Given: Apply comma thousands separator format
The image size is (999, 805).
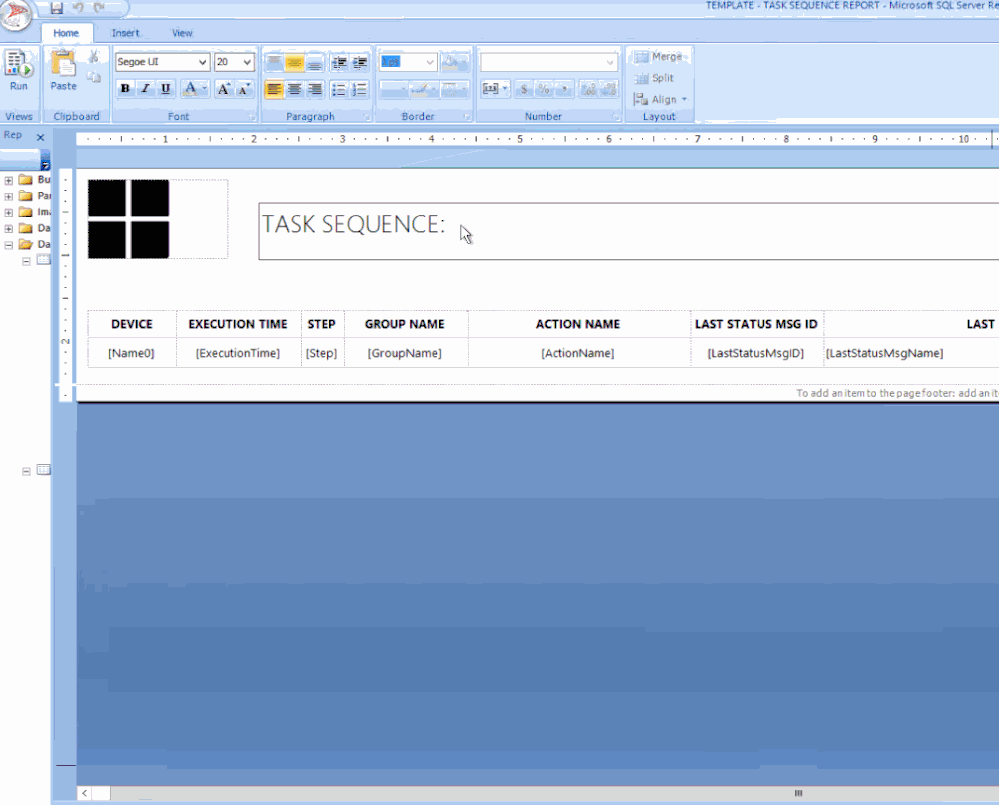Looking at the screenshot, I should 564,89.
